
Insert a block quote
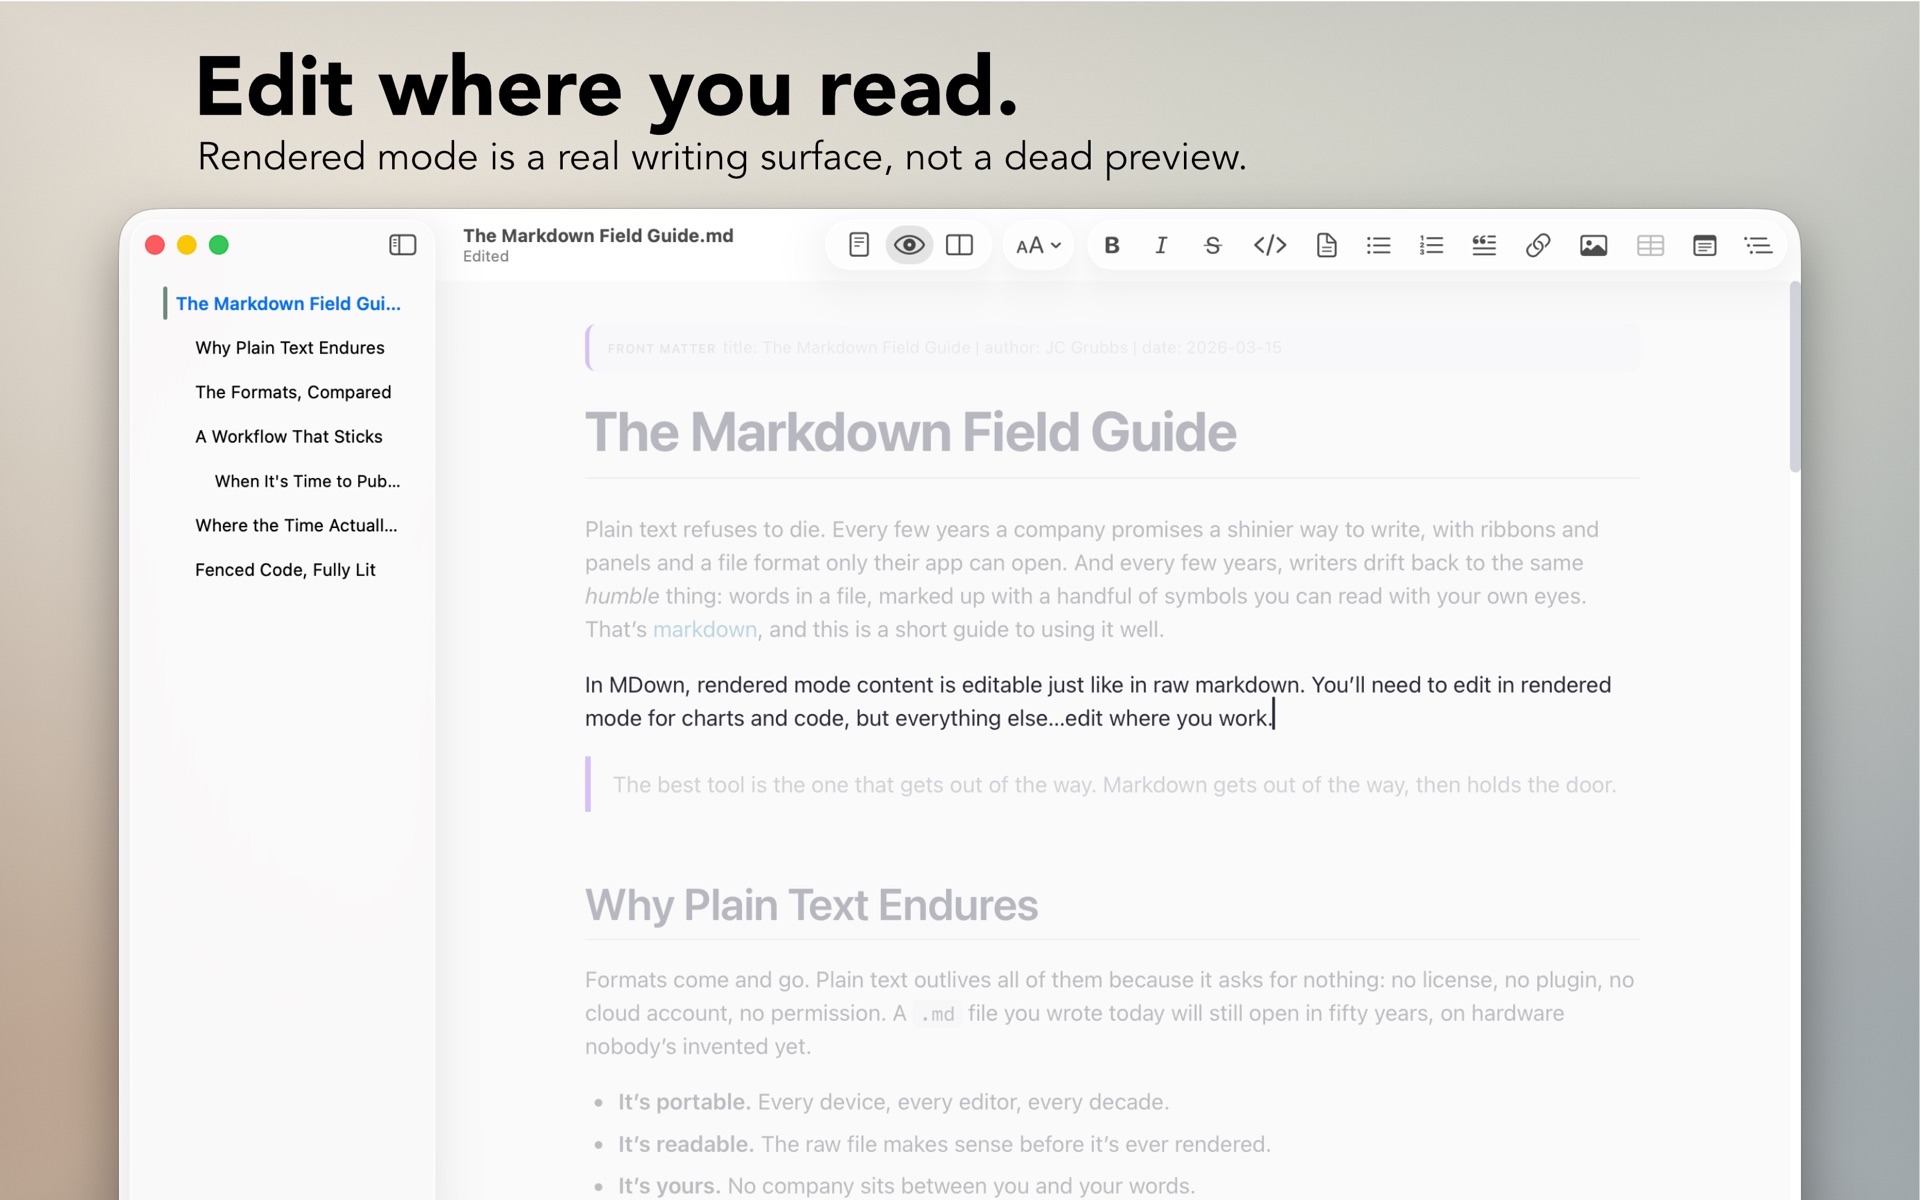pos(1484,245)
